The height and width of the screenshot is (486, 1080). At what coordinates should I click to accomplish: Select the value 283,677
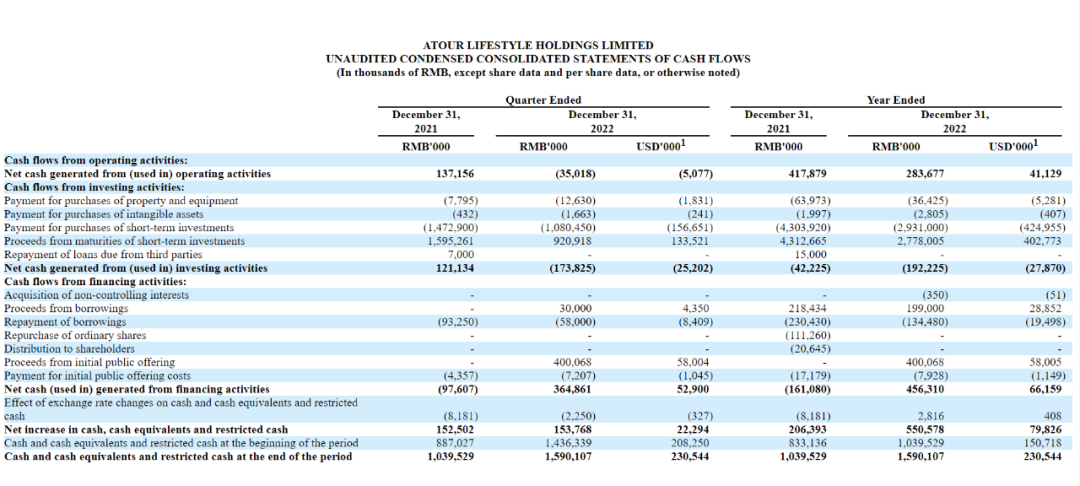(x=926, y=174)
